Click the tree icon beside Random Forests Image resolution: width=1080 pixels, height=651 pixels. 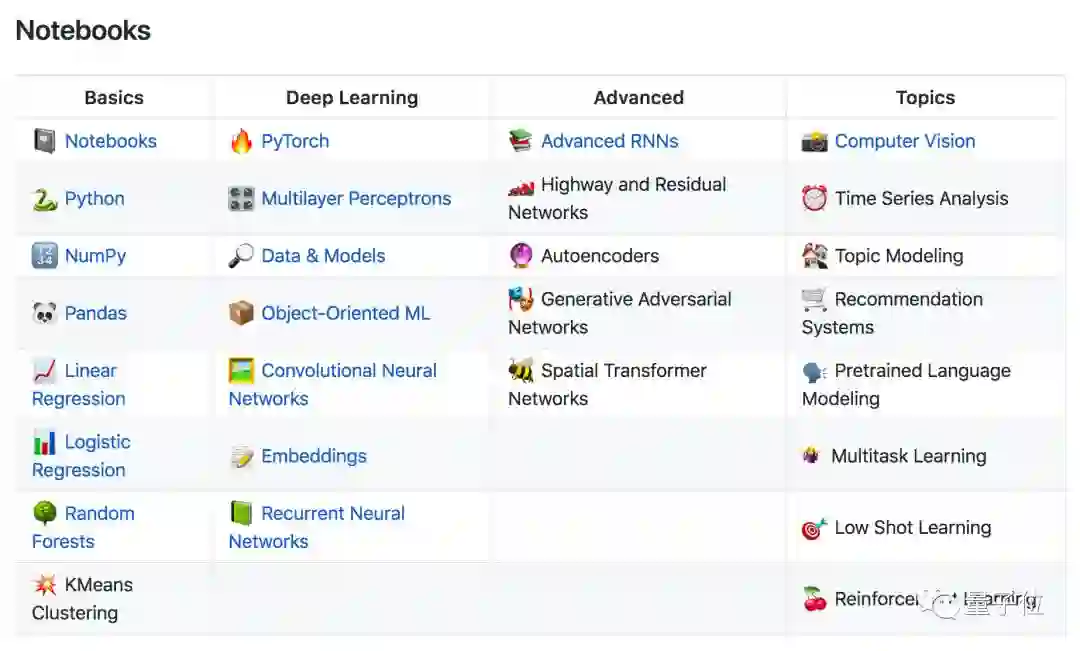(x=44, y=514)
